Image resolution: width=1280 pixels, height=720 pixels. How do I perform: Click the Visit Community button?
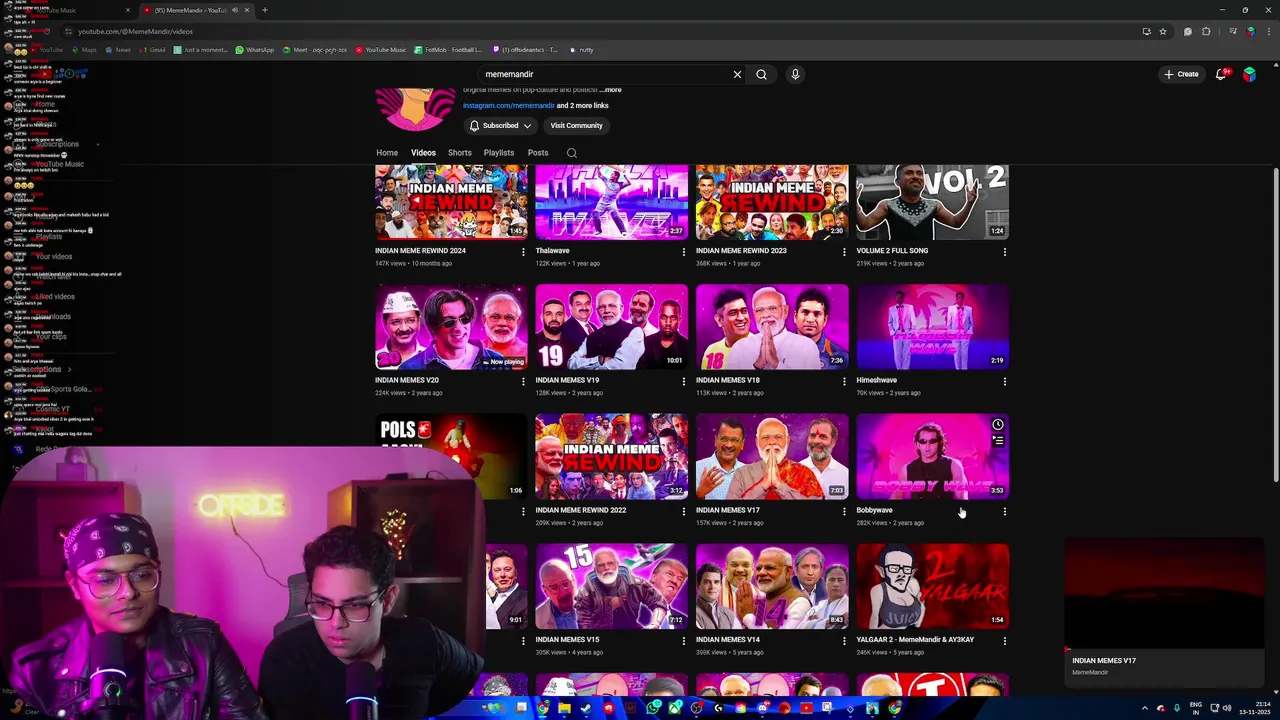click(576, 125)
